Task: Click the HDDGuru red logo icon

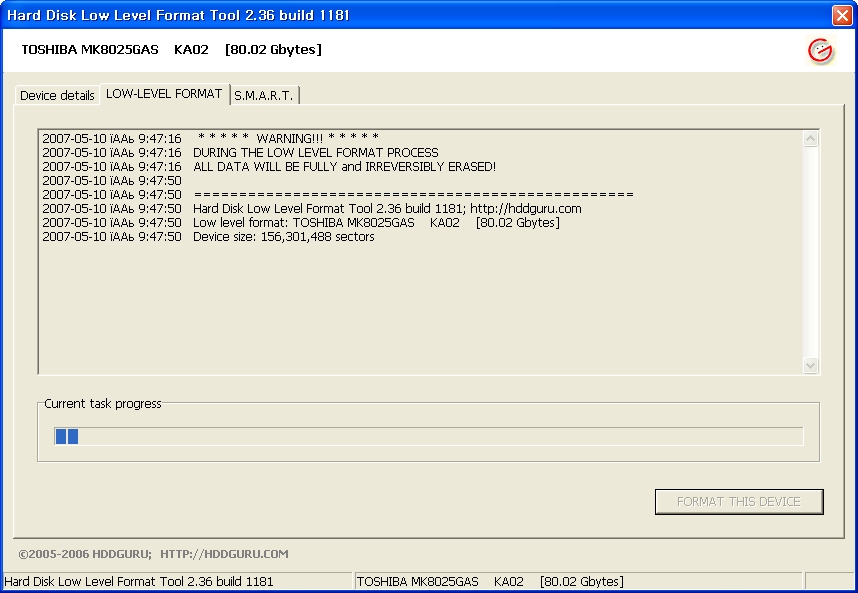Action: [x=820, y=51]
